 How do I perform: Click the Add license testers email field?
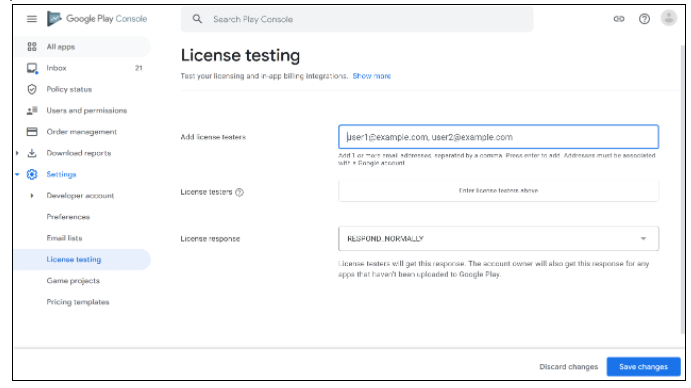tap(498, 137)
